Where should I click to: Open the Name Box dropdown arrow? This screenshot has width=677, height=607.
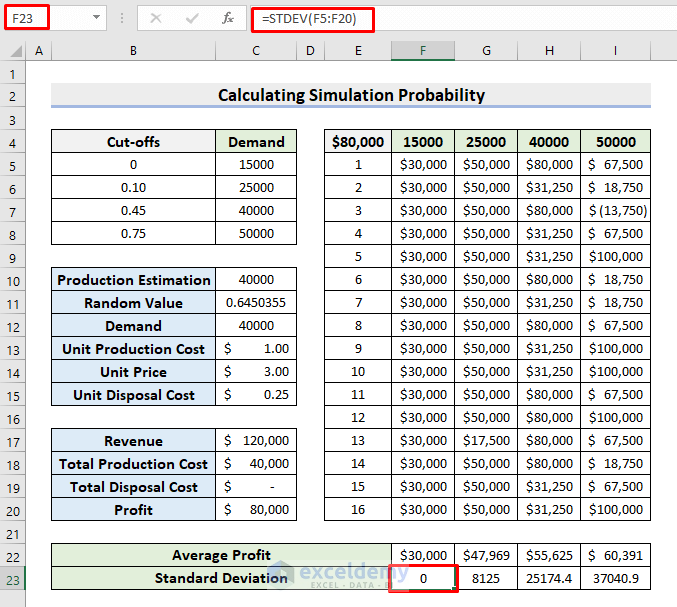pyautogui.click(x=96, y=18)
